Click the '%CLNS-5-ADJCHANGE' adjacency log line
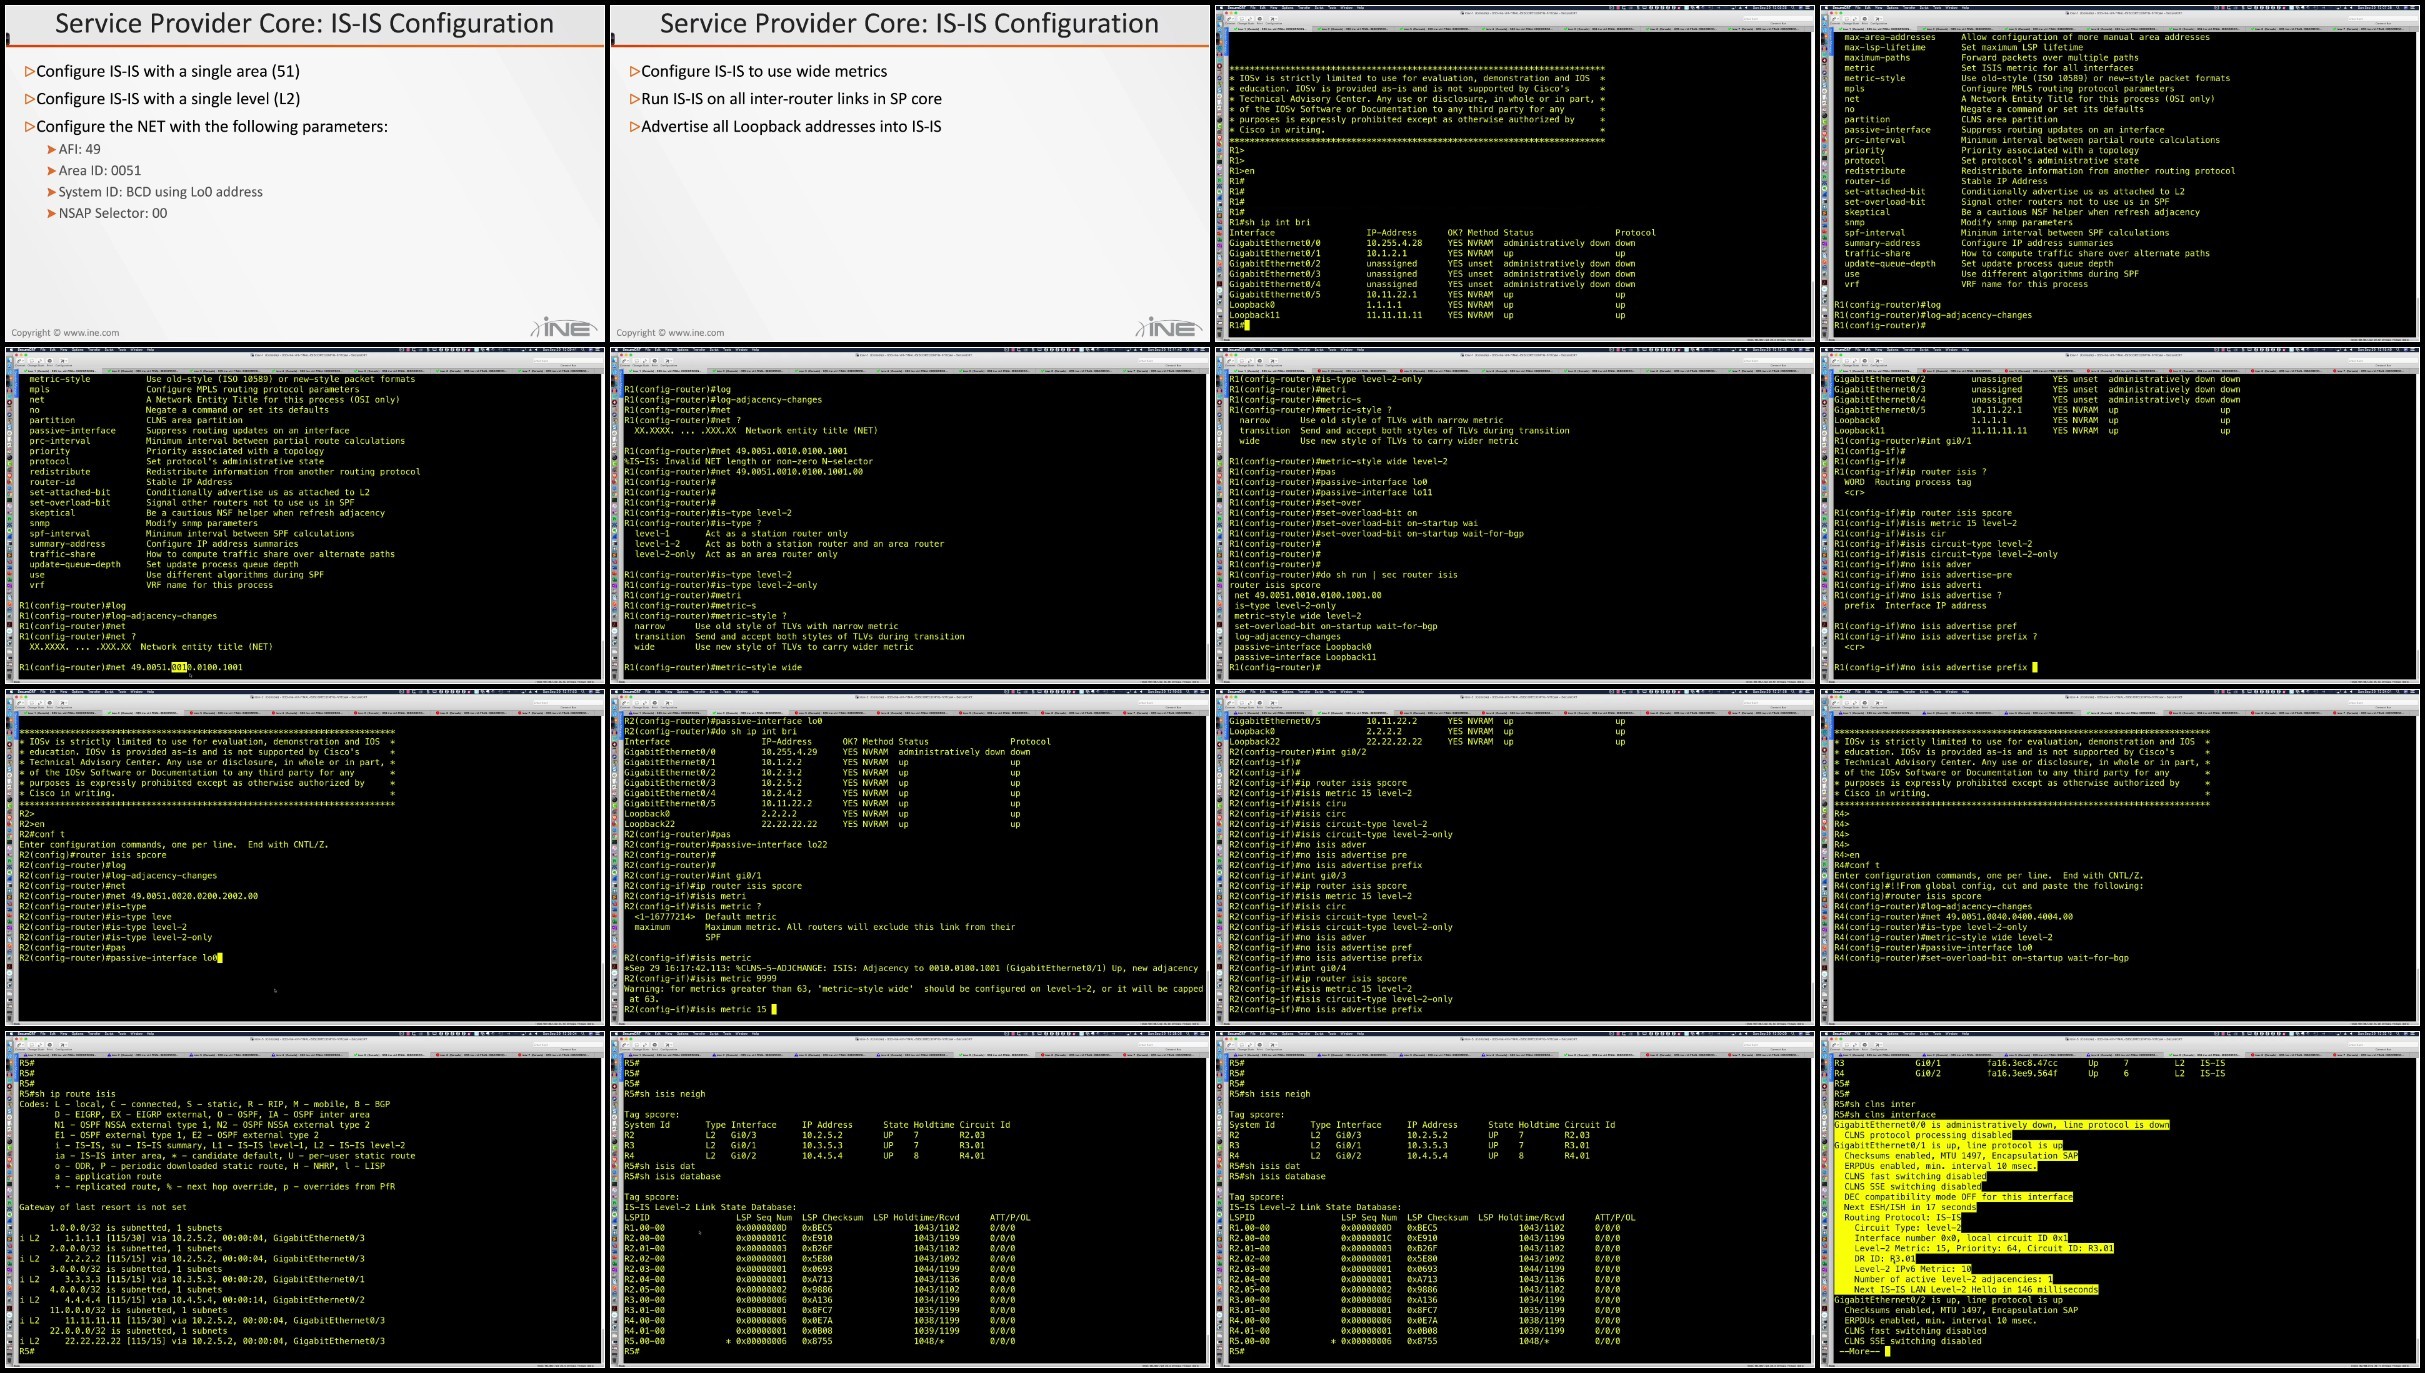2425x1373 pixels. 911,968
